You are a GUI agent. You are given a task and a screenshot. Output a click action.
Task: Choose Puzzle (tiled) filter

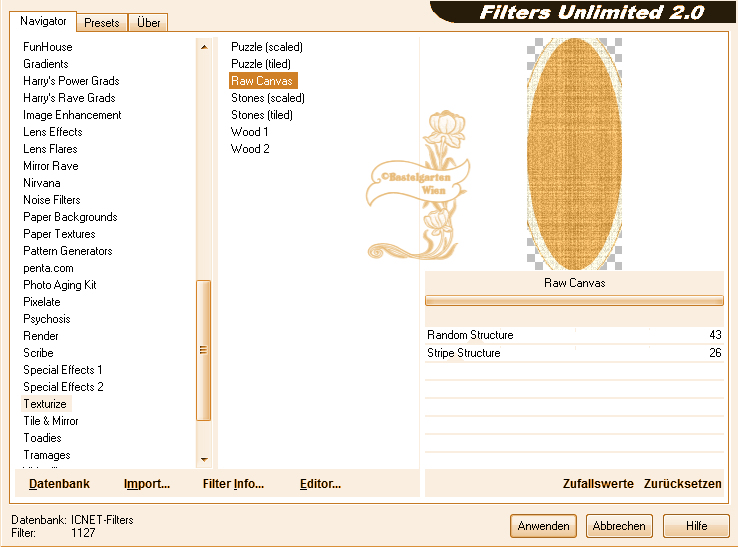click(x=261, y=64)
